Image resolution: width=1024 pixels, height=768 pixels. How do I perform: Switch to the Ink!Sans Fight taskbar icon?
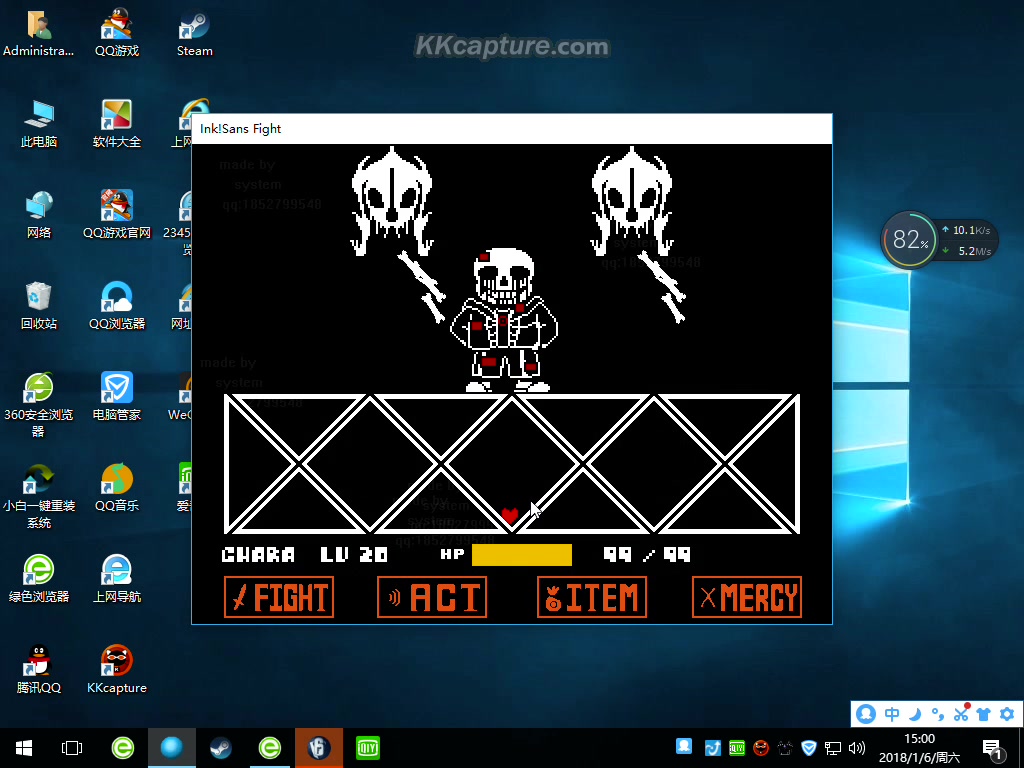(x=319, y=748)
